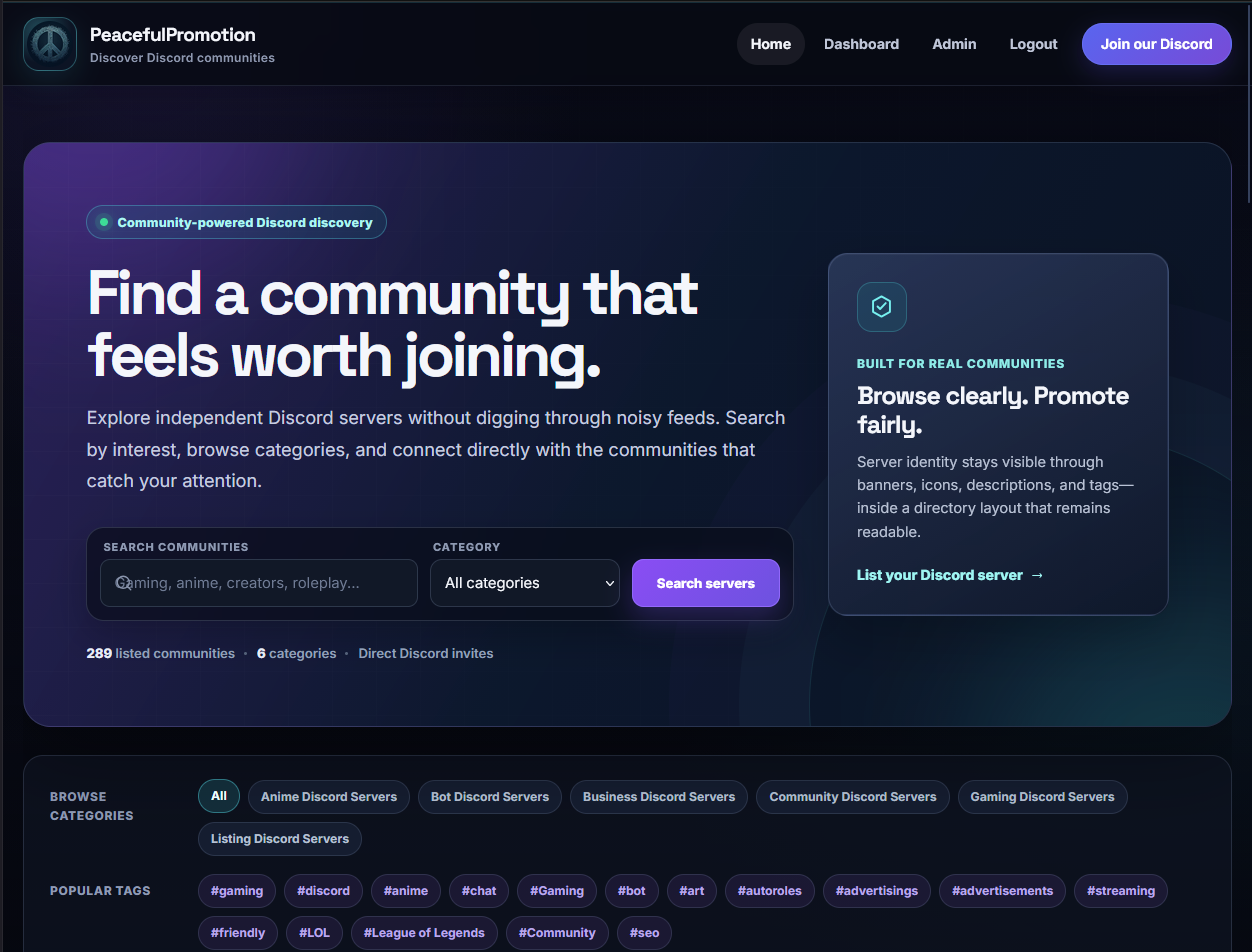
Task: Follow the List your Discord server link
Action: point(950,575)
